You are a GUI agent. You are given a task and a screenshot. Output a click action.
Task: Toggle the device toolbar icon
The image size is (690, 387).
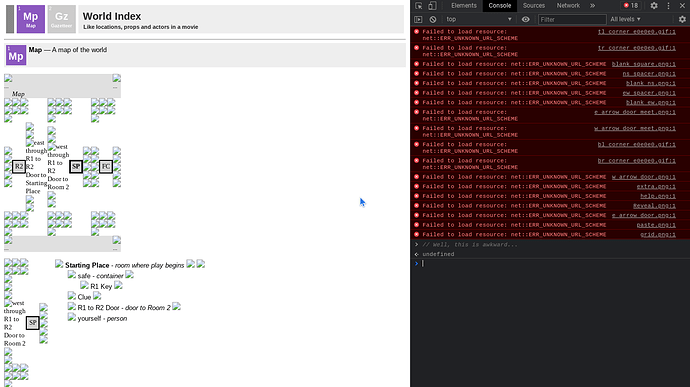click(x=432, y=6)
